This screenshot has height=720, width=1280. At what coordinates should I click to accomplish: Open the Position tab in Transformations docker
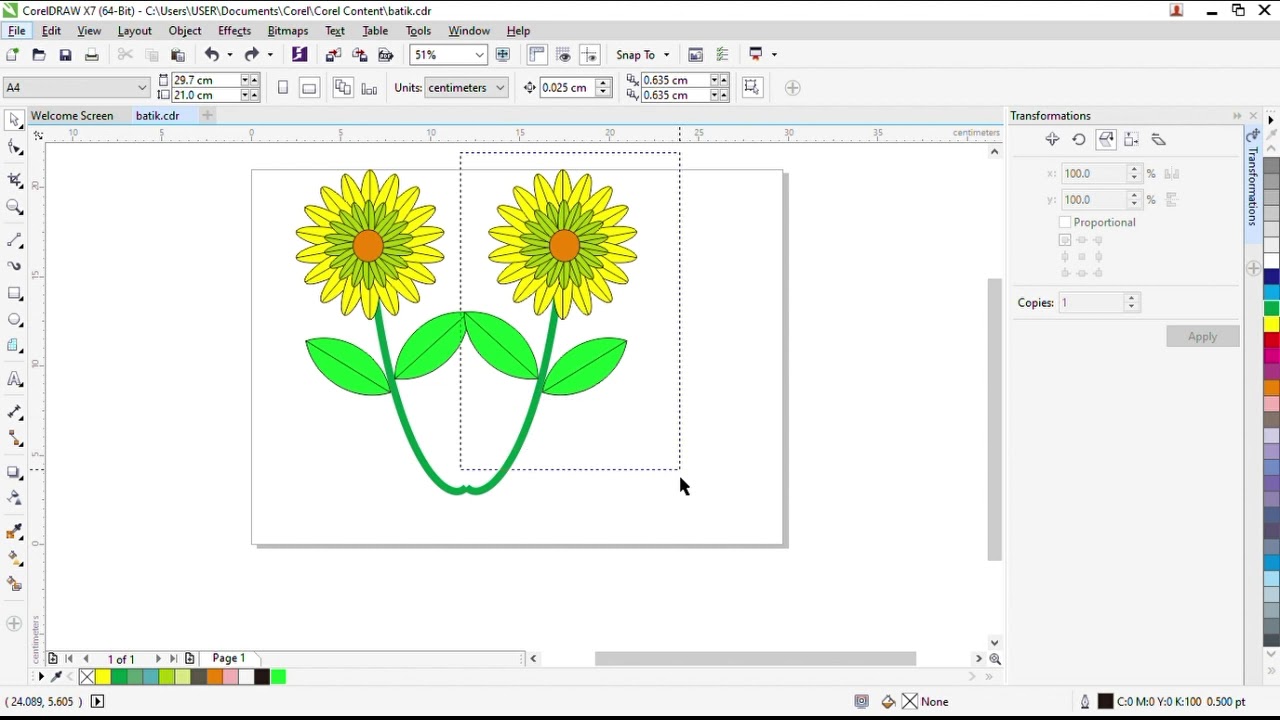pos(1052,140)
